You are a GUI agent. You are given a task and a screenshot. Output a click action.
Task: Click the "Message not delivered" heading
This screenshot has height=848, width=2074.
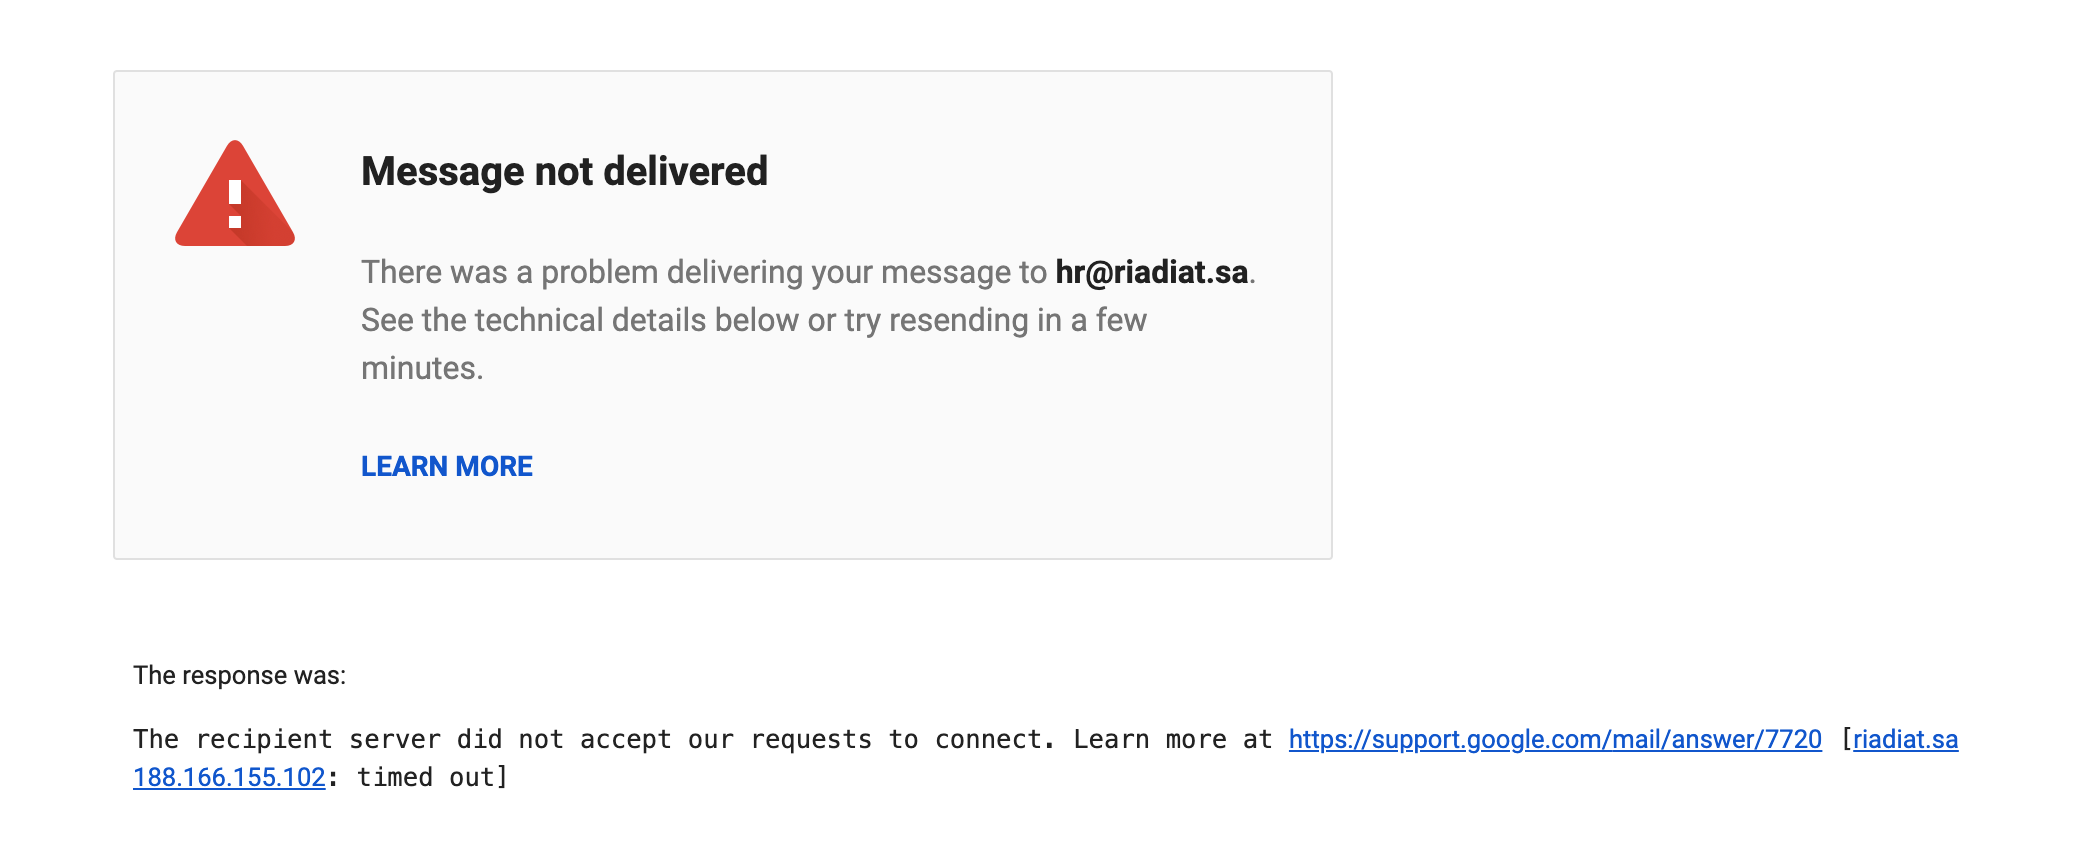pos(564,171)
